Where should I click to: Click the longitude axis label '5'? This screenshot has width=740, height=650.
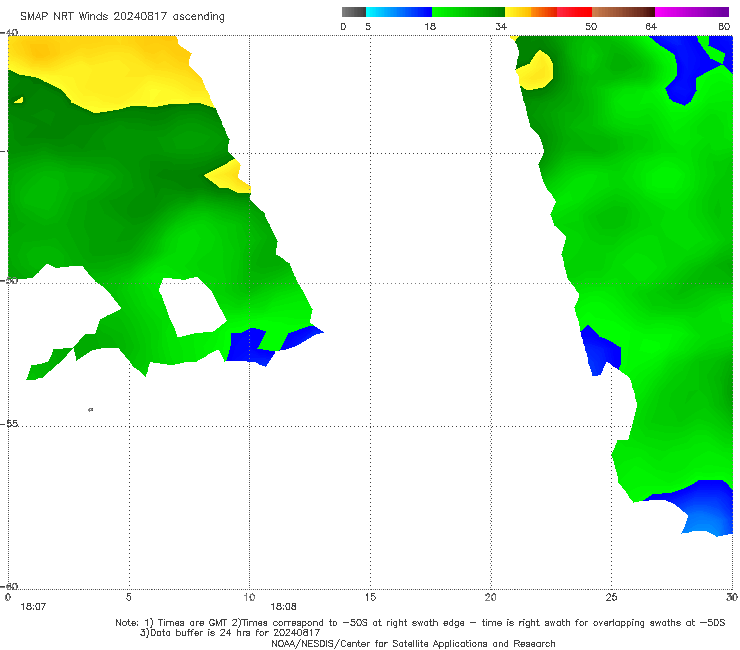(x=129, y=597)
